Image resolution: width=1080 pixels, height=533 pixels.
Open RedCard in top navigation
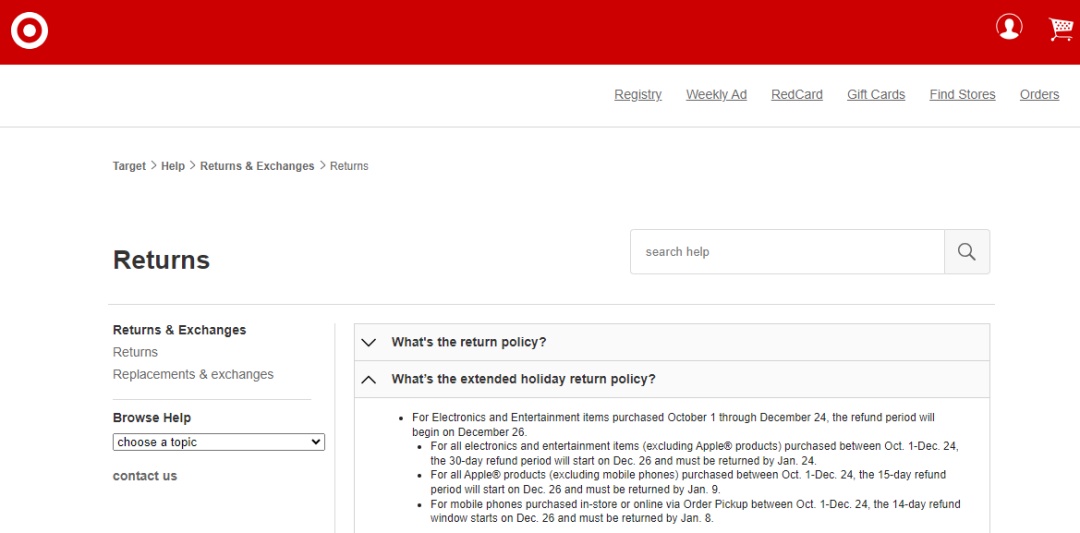[797, 95]
